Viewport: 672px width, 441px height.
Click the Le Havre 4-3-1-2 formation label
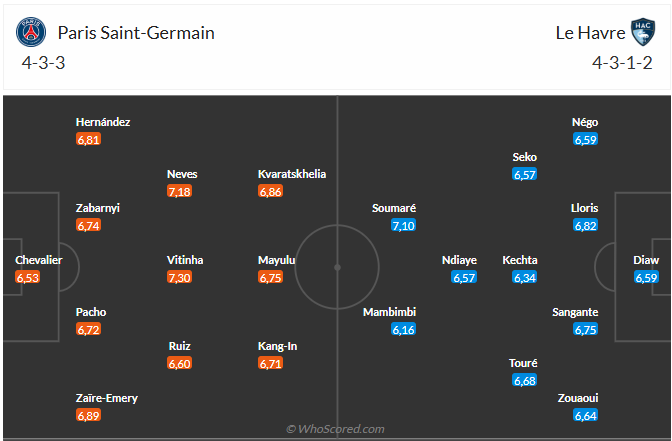coord(620,63)
